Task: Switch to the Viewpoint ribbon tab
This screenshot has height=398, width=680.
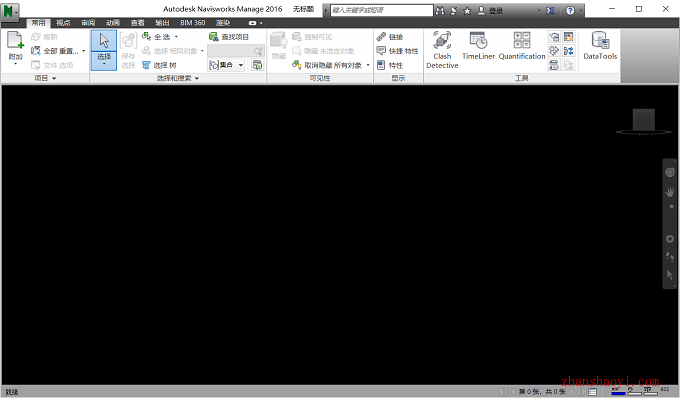Action: (x=63, y=23)
